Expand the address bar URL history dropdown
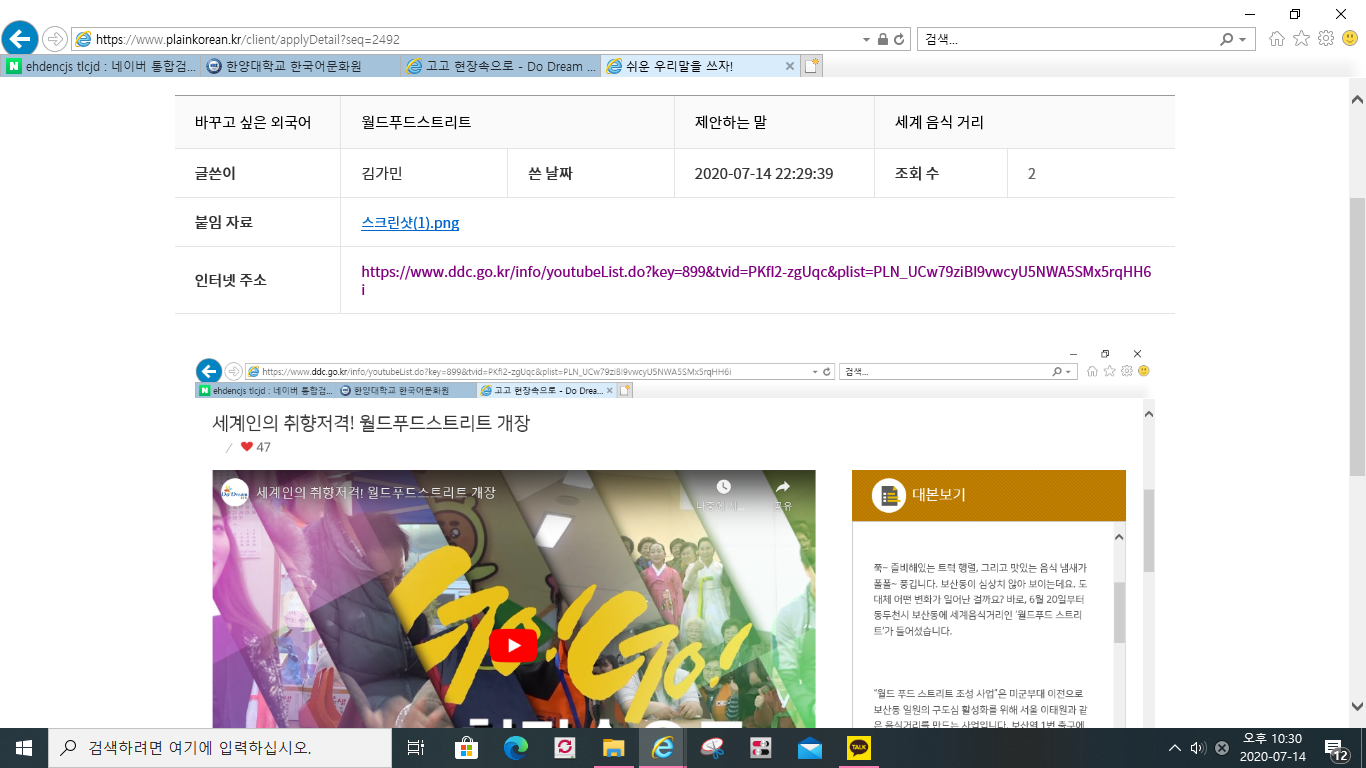 [866, 40]
